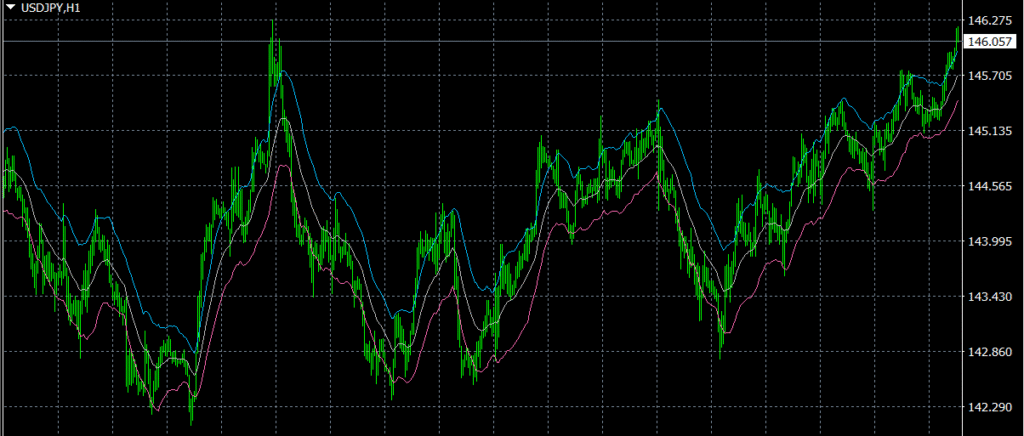Viewport: 1024px width, 436px height.
Task: Click the triangle arrow beside USDJPY,H1
Action: click(x=10, y=8)
